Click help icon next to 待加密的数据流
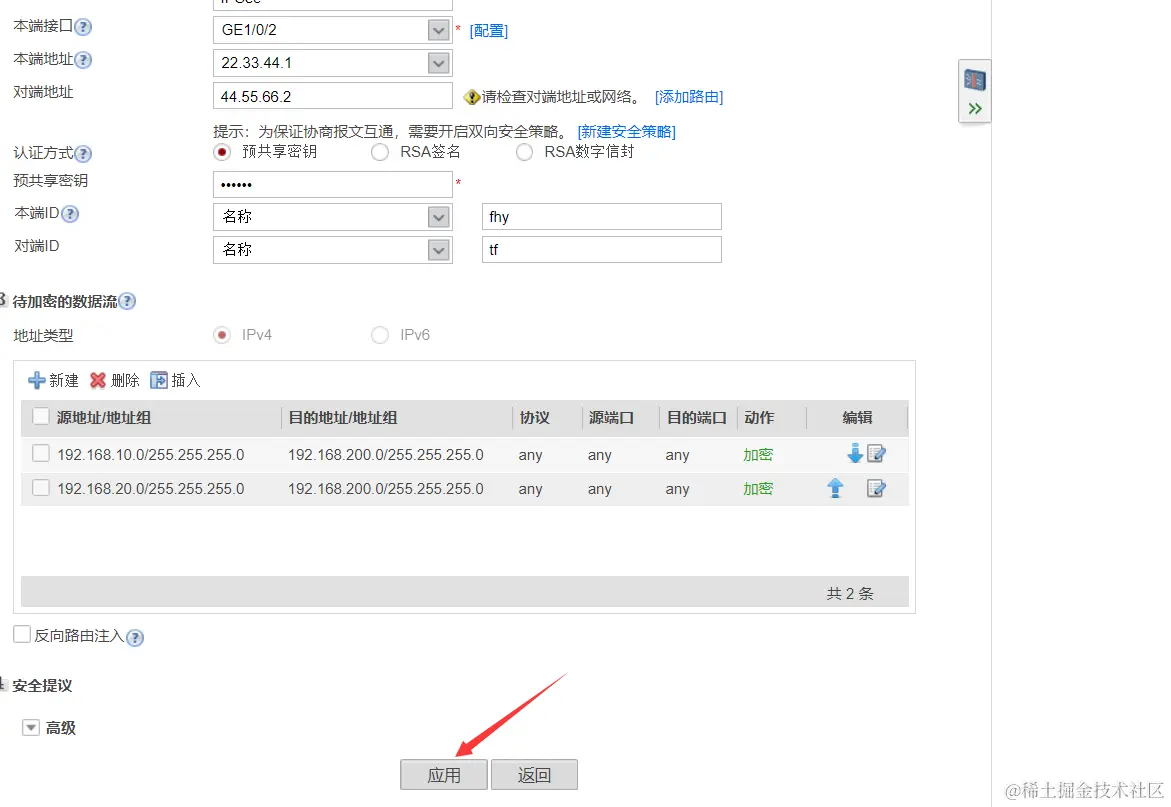The width and height of the screenshot is (1171, 807). [128, 302]
